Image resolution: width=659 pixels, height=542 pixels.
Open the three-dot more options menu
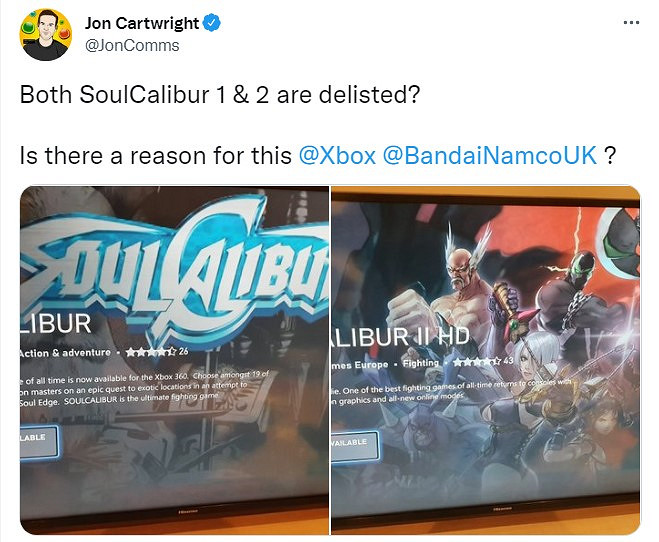click(631, 23)
